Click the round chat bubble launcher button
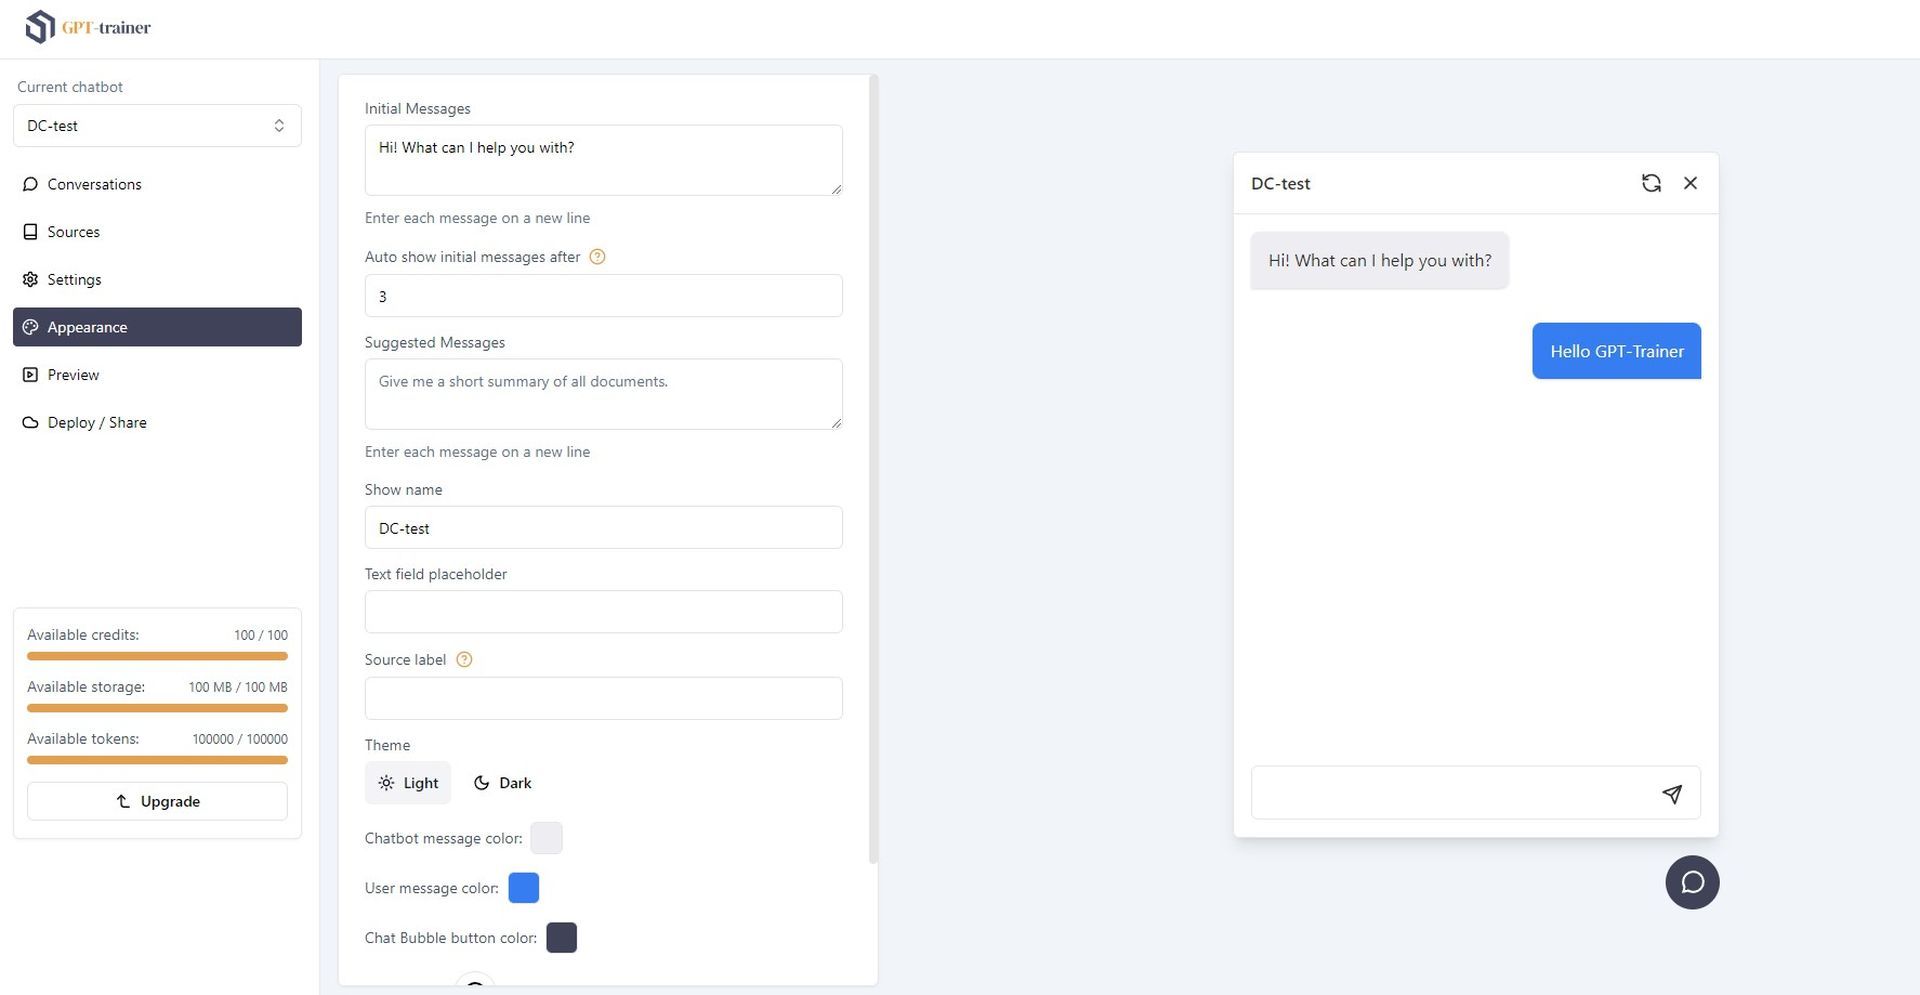 tap(1692, 883)
